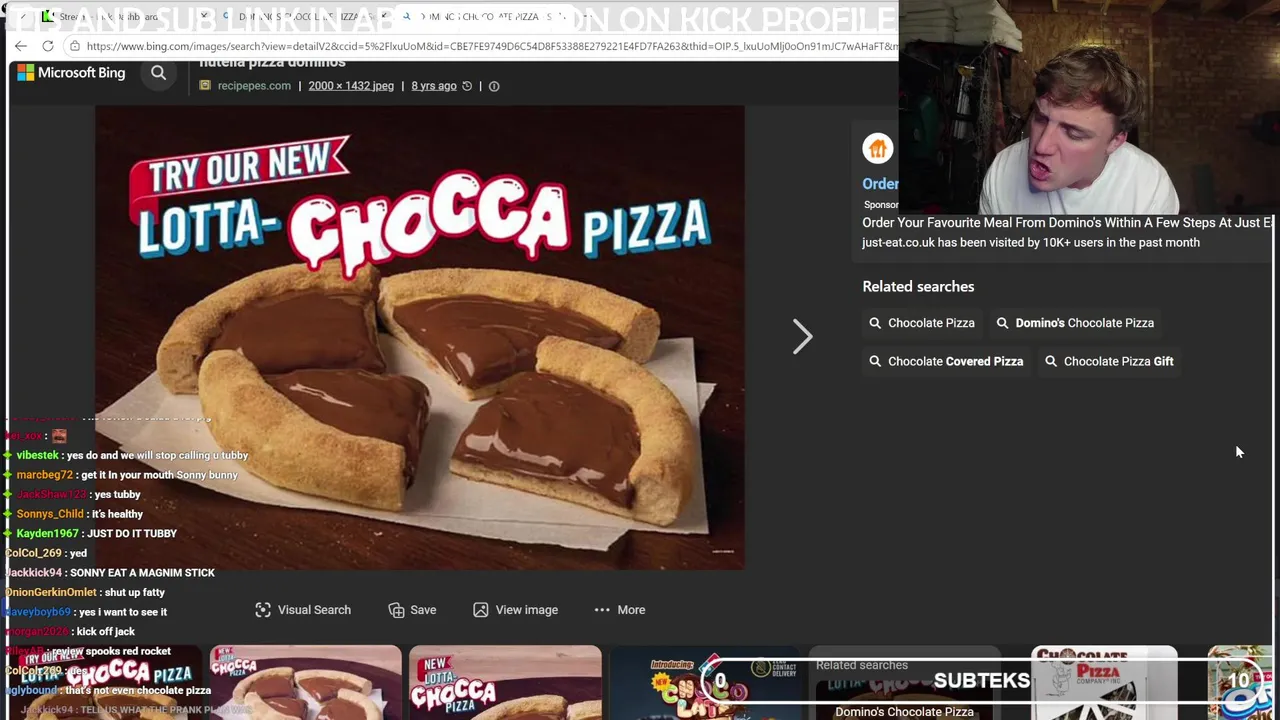The height and width of the screenshot is (720, 1280).
Task: Open View image button
Action: tap(515, 610)
